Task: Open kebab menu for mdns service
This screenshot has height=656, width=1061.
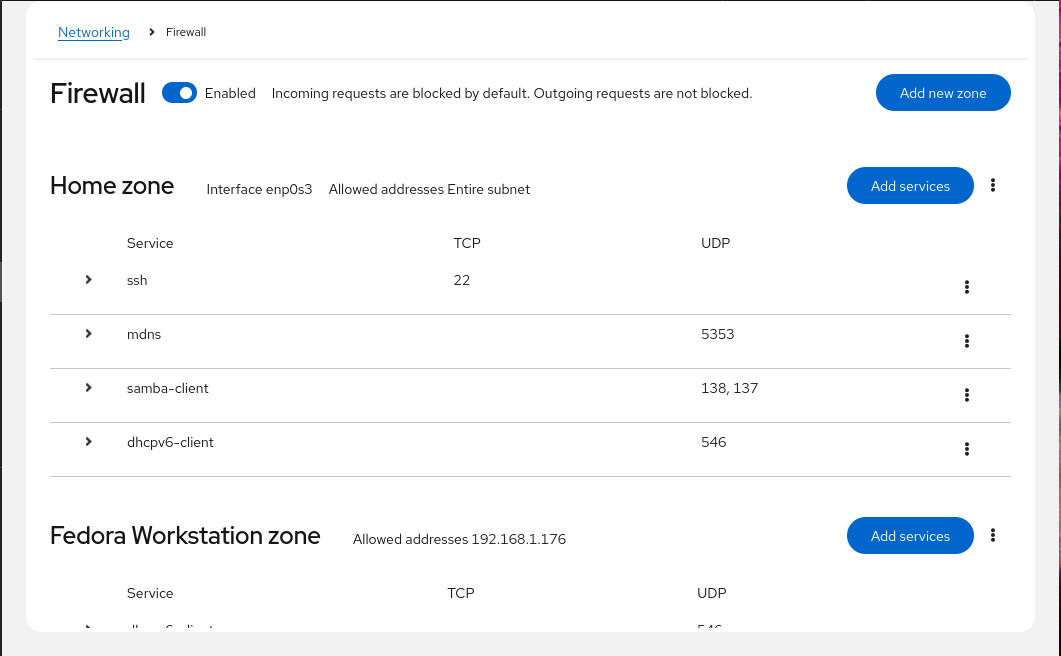Action: [x=967, y=341]
